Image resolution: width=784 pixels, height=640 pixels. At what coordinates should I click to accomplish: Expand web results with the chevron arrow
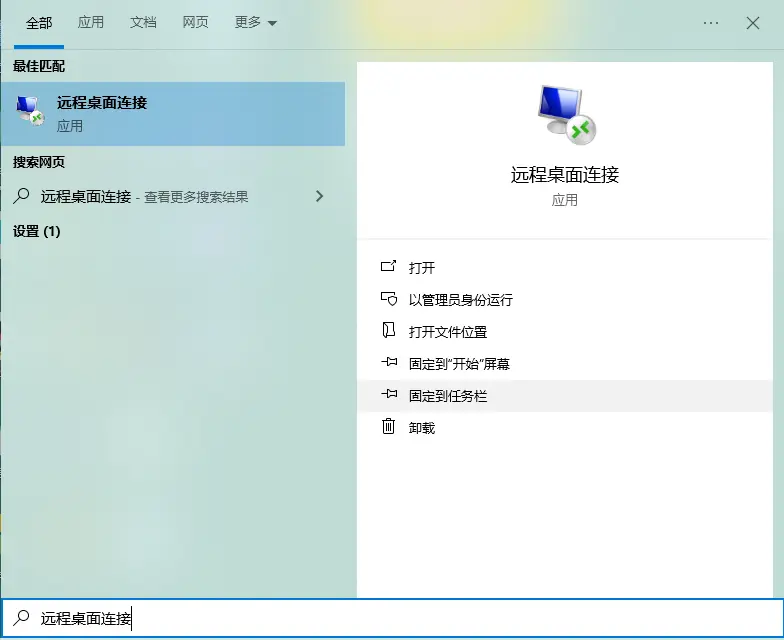point(320,197)
